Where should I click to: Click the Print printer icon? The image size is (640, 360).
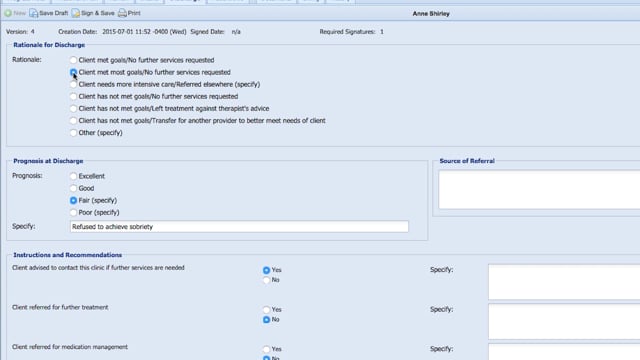122,13
